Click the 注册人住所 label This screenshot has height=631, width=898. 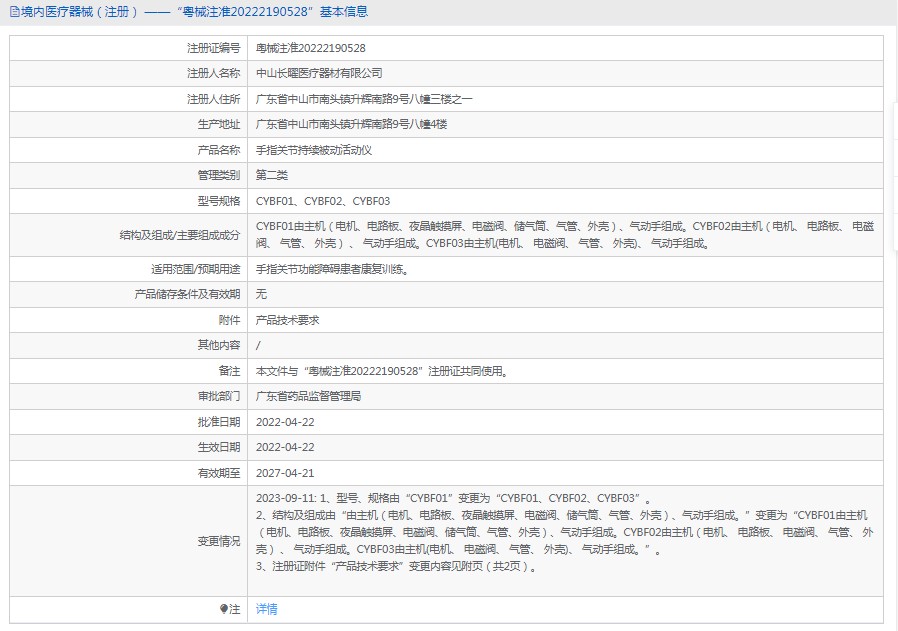214,99
